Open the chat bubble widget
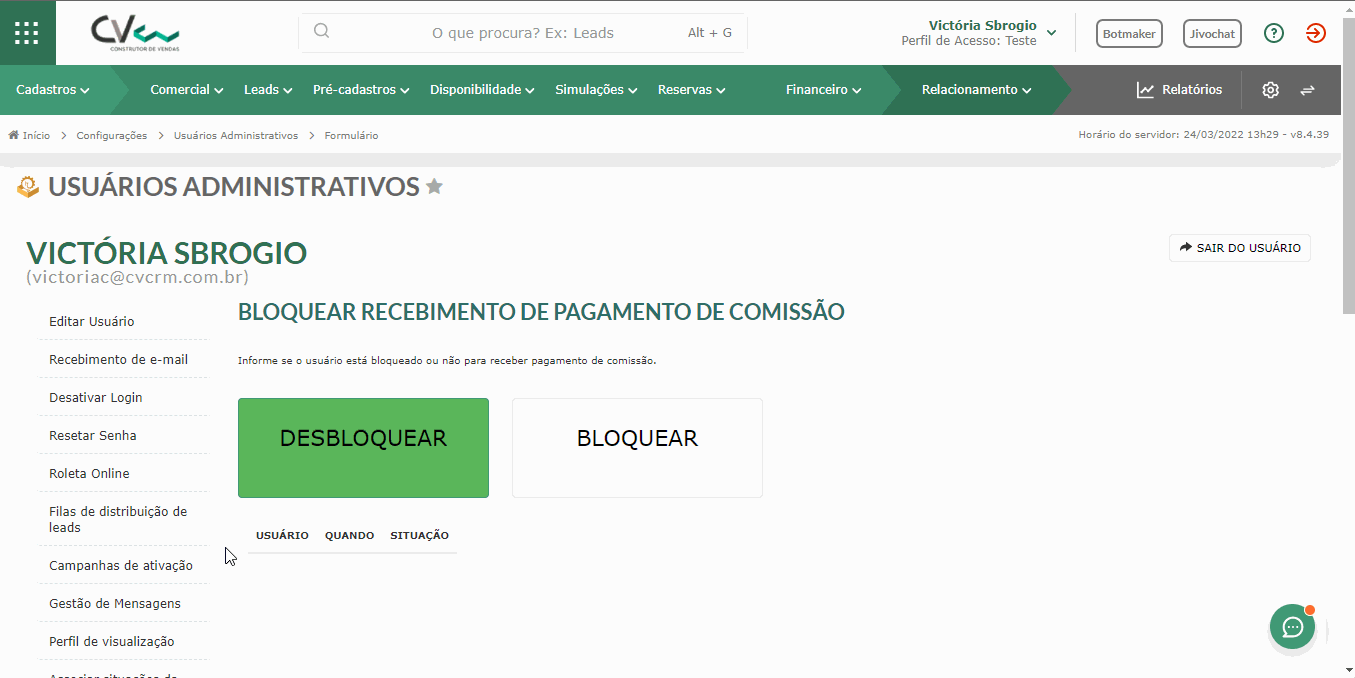1355x678 pixels. [x=1293, y=627]
